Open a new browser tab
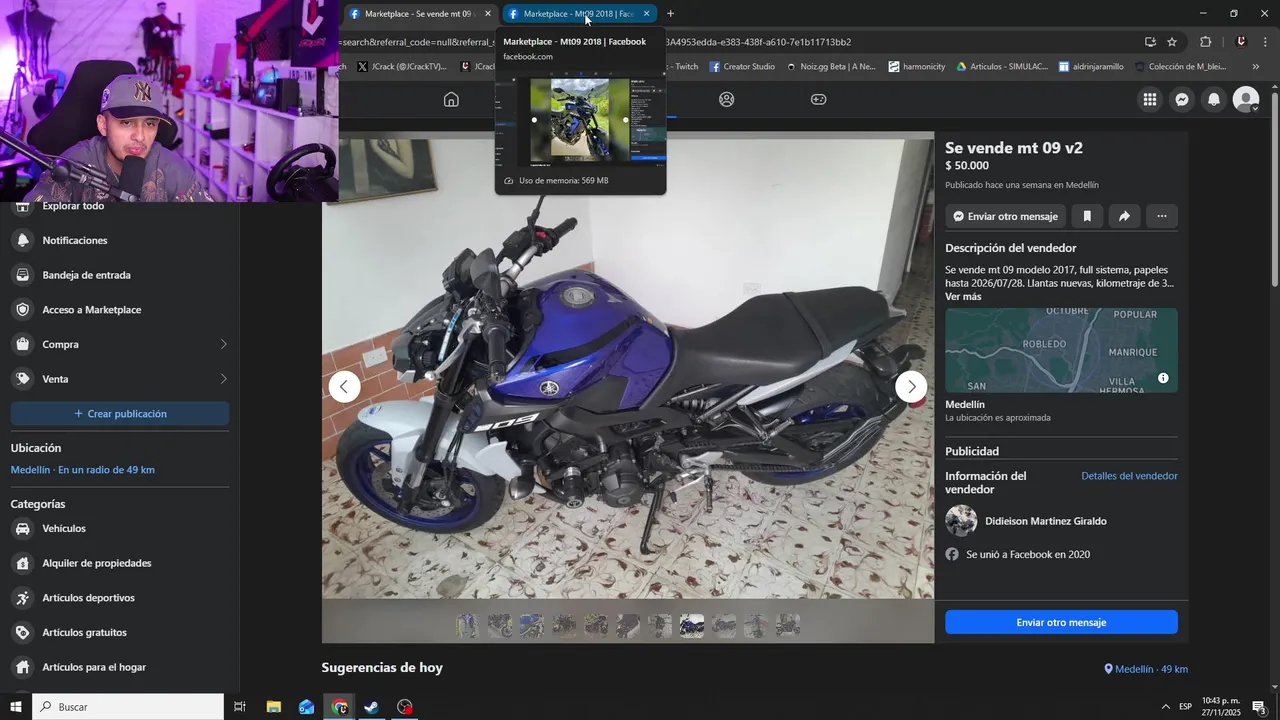Screen dimensions: 1280x720 click(670, 14)
